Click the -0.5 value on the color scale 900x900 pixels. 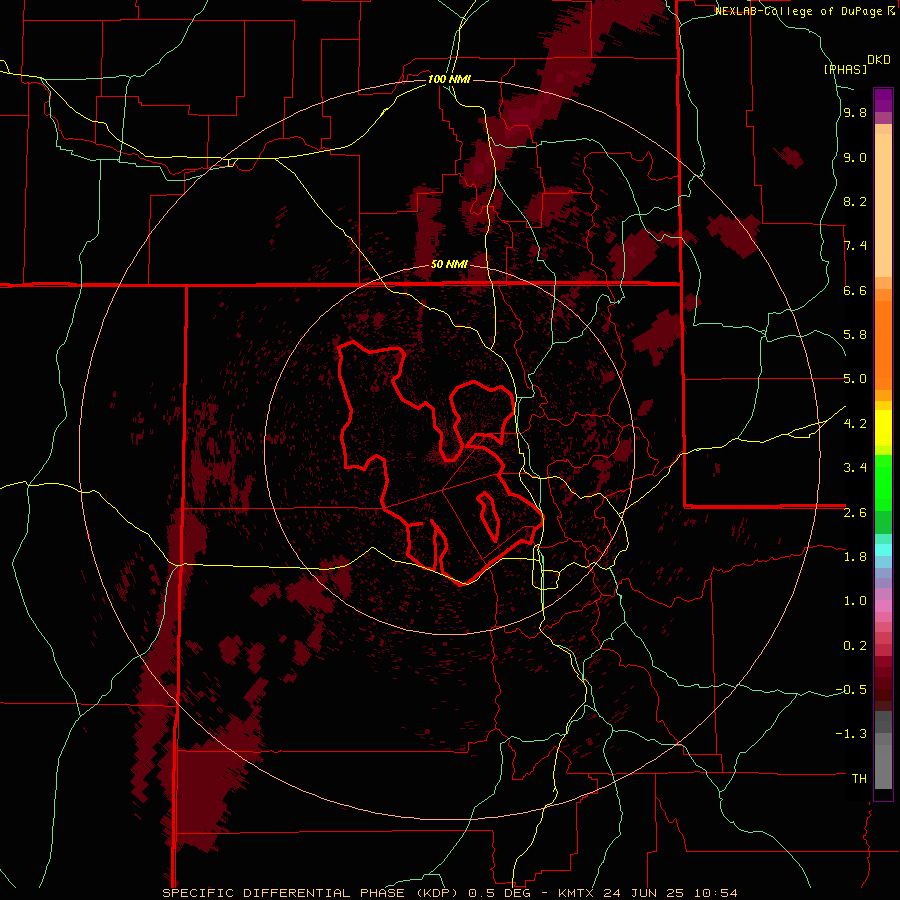(x=851, y=689)
